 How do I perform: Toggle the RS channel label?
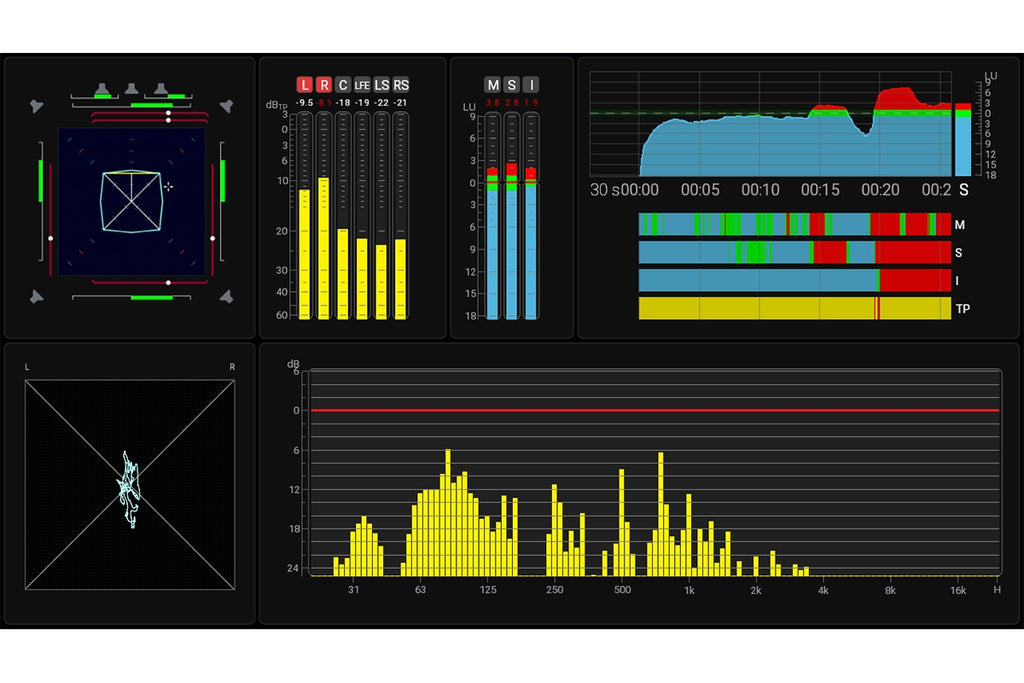click(401, 85)
